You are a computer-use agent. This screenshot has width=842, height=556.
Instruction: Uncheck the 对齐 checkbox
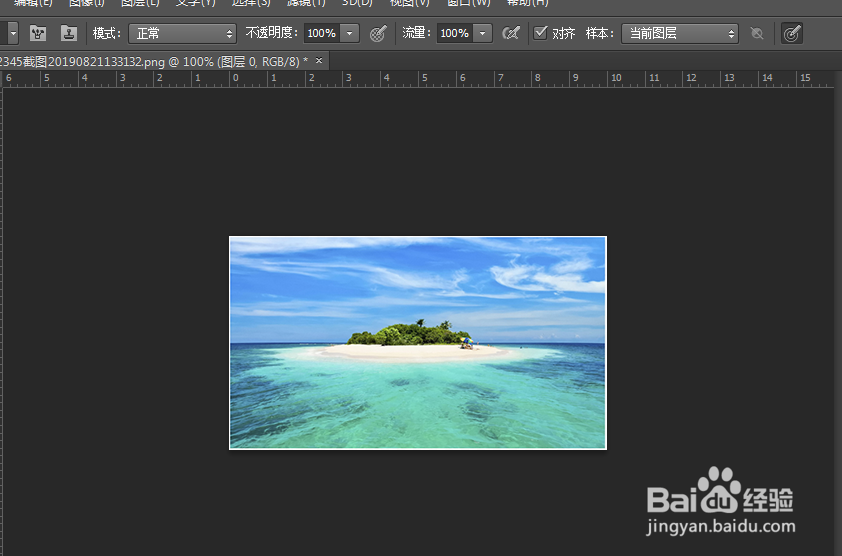click(x=540, y=33)
